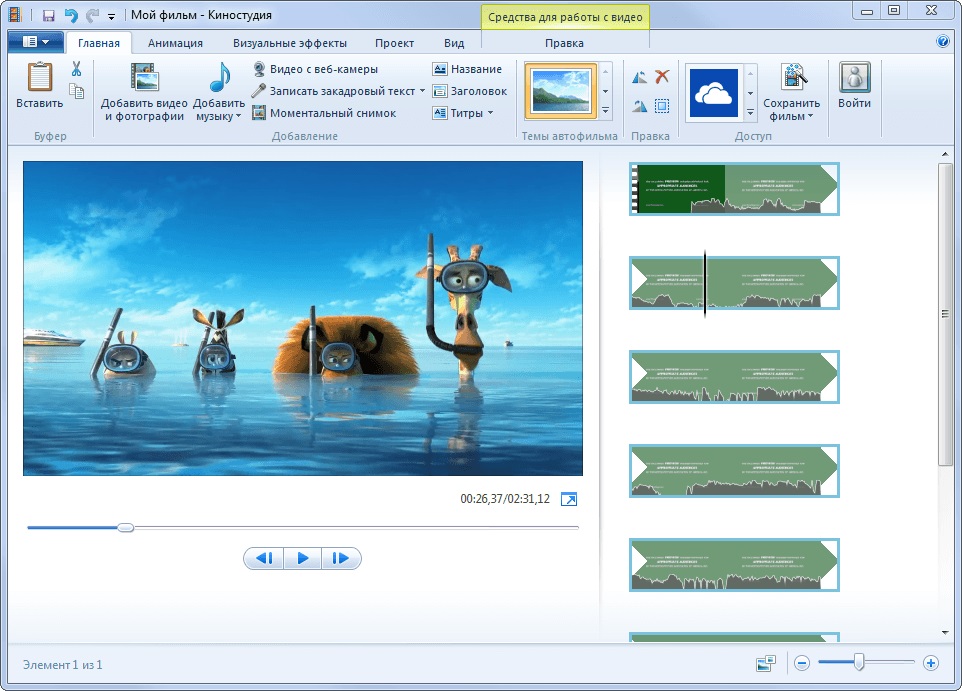Screen dimensions: 962x691
Task: Click the zoom-in plus button
Action: coord(930,663)
